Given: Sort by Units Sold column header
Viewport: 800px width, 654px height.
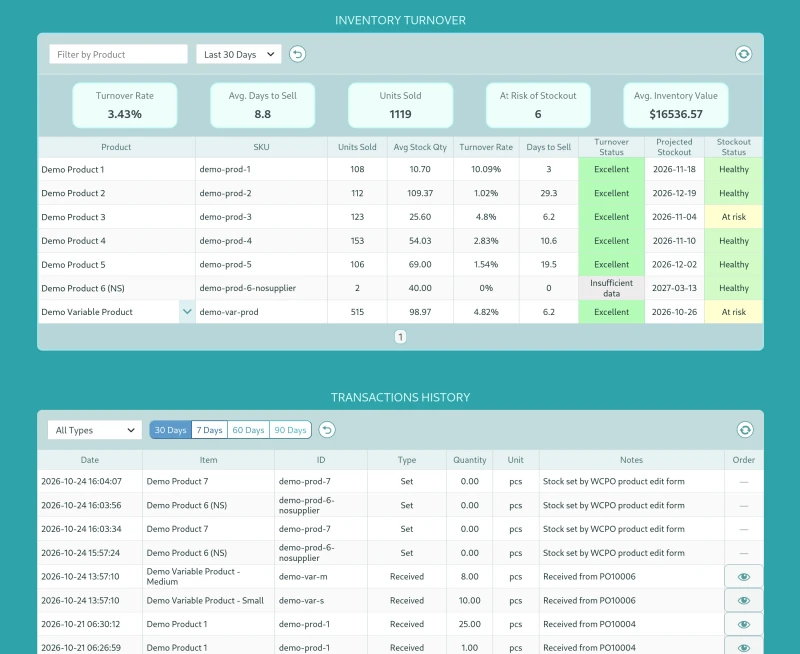Looking at the screenshot, I should [x=357, y=147].
